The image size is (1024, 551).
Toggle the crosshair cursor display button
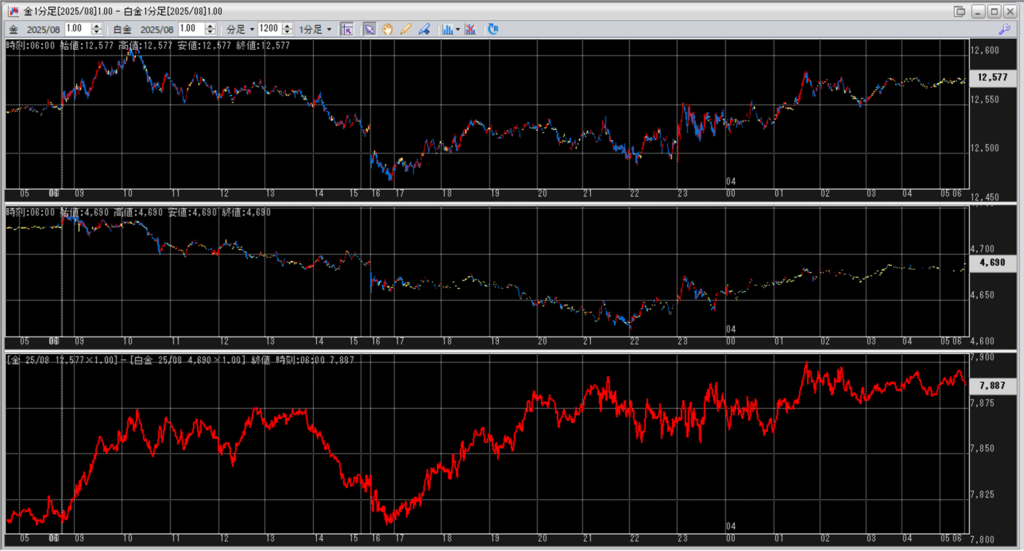coord(346,29)
